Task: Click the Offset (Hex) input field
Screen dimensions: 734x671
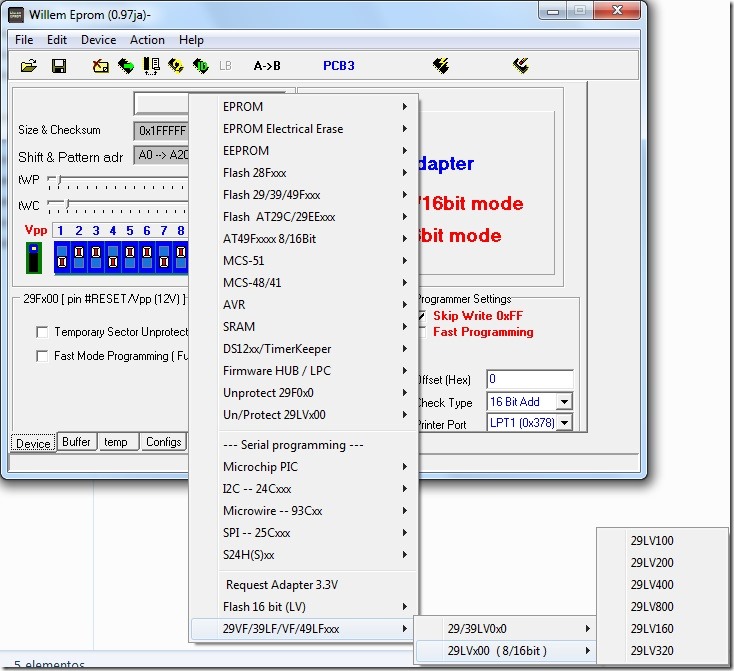Action: point(530,379)
